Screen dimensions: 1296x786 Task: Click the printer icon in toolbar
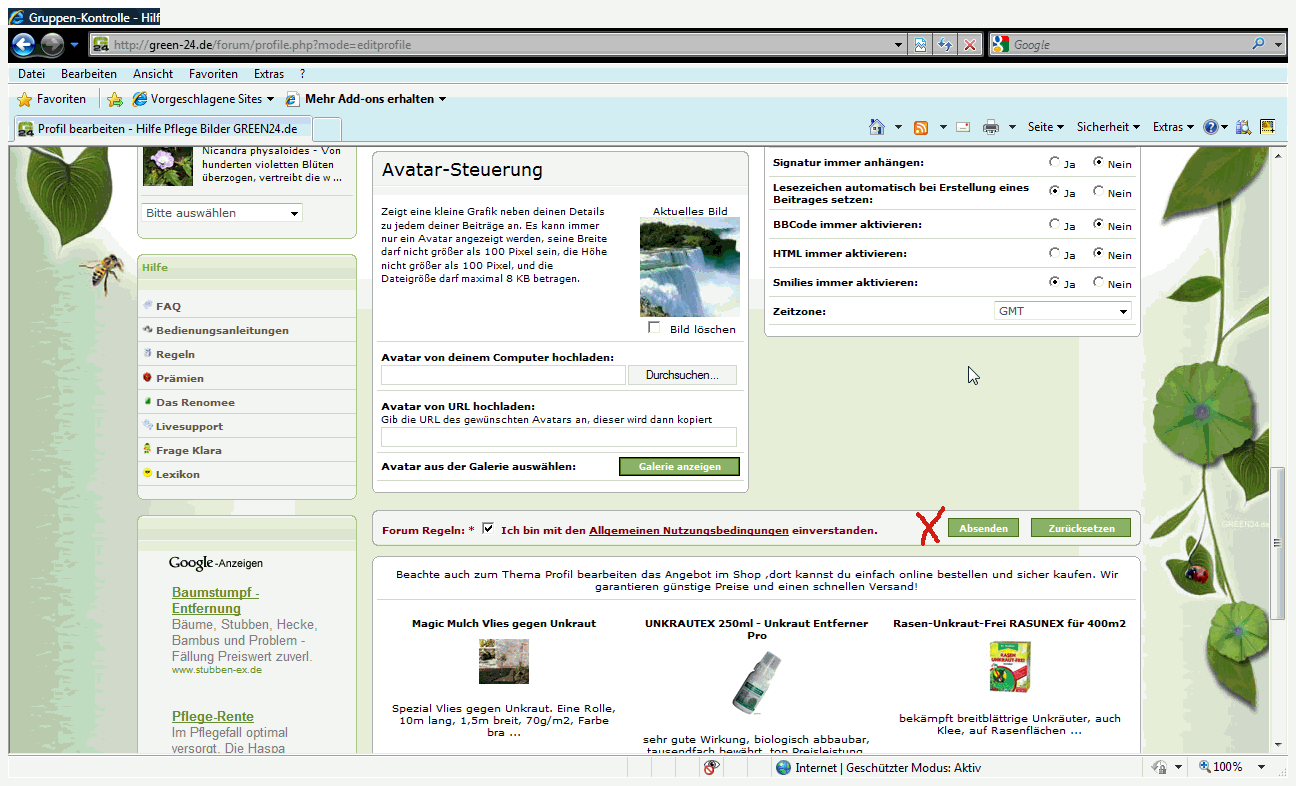[991, 127]
